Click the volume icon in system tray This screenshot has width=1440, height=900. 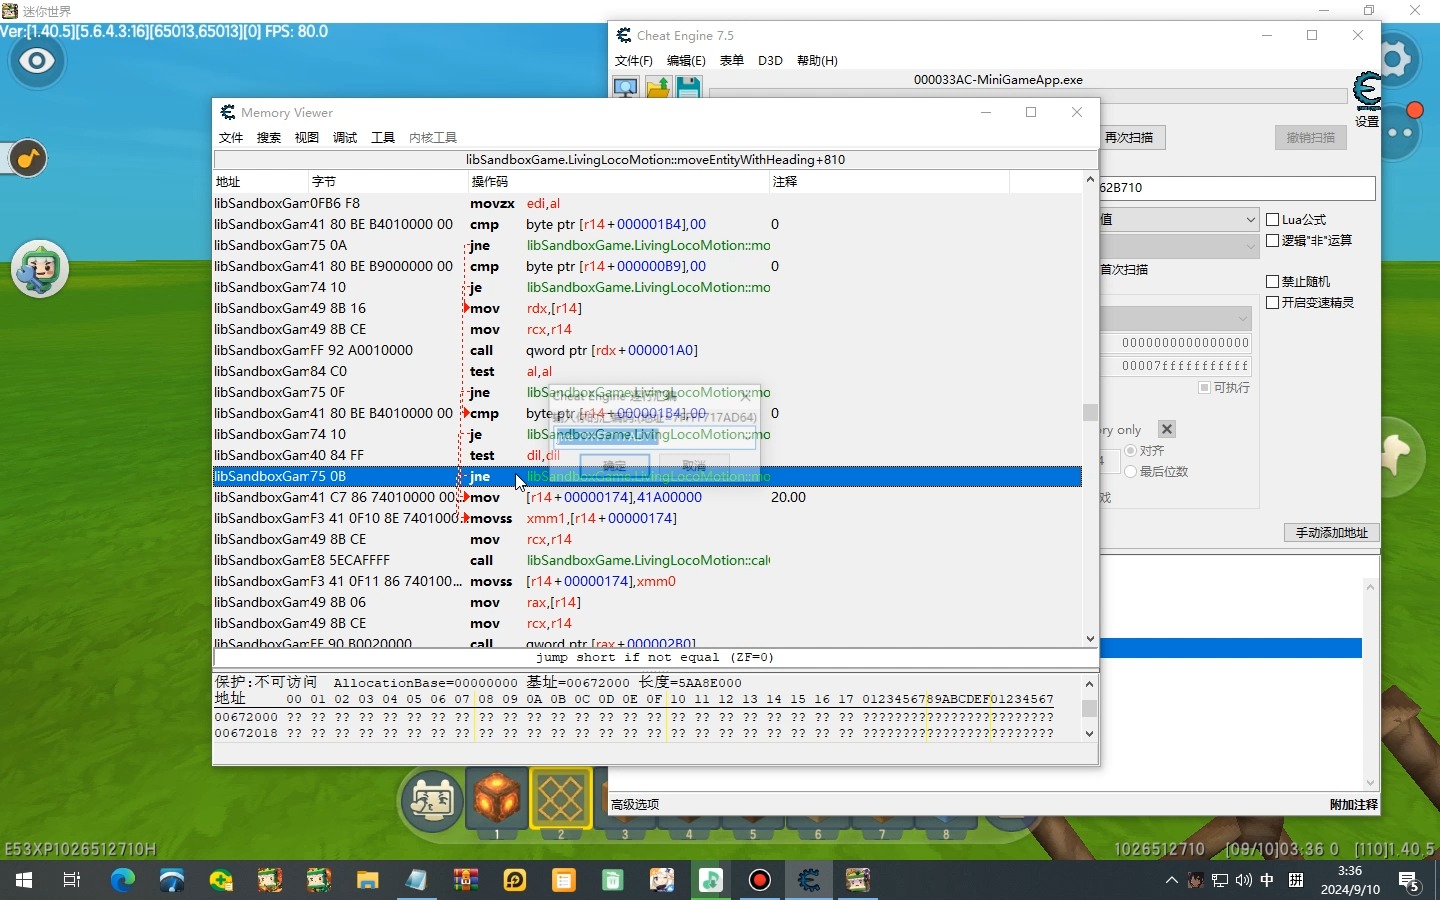pyautogui.click(x=1243, y=880)
